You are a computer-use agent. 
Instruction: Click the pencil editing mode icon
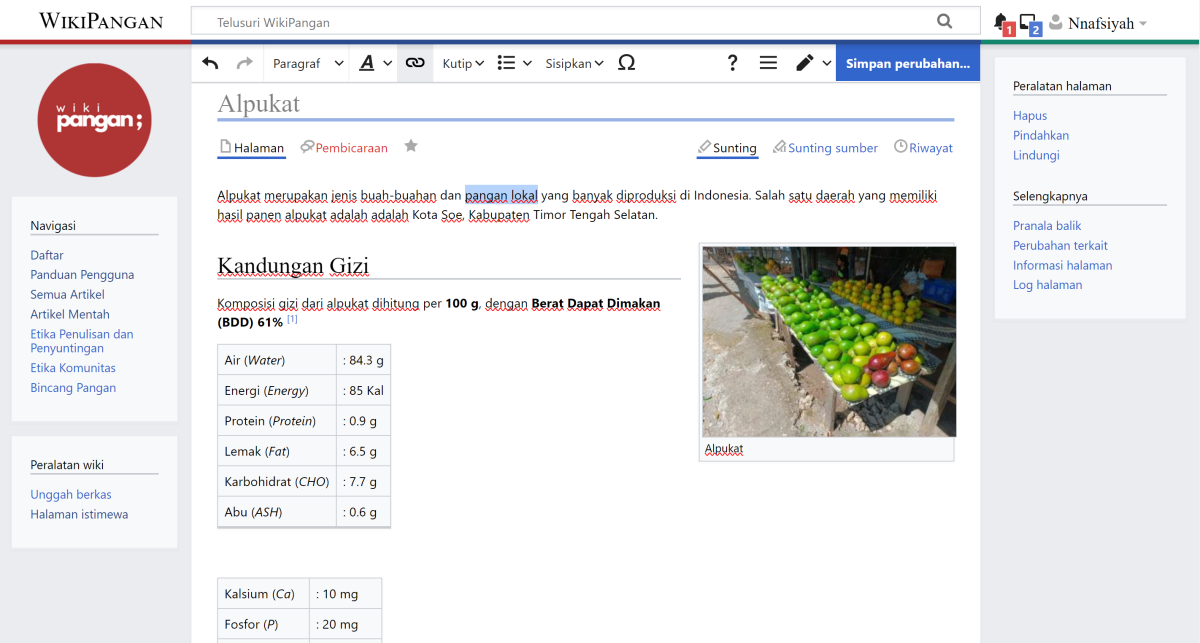[806, 62]
